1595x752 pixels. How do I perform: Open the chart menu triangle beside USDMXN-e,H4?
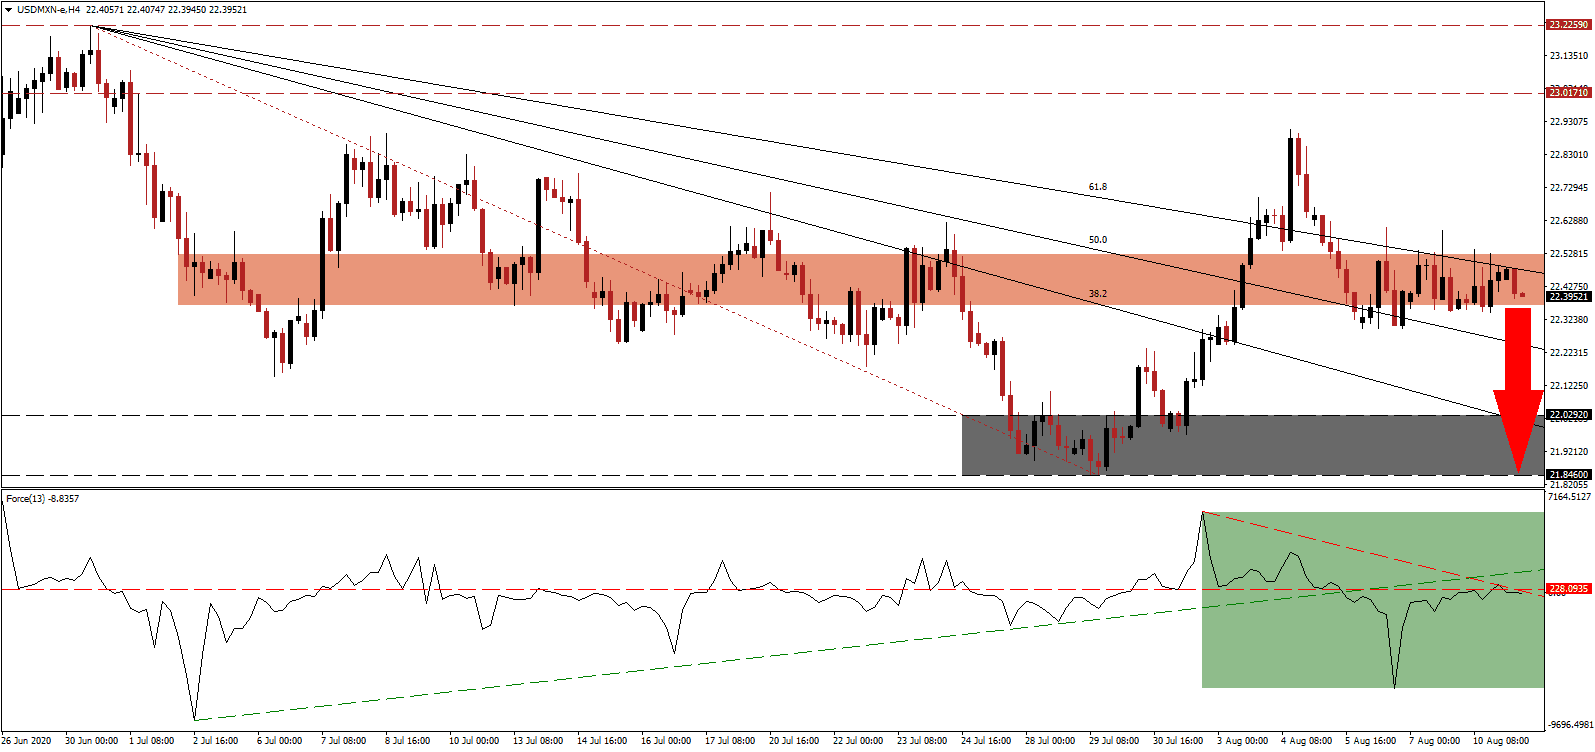8,10
